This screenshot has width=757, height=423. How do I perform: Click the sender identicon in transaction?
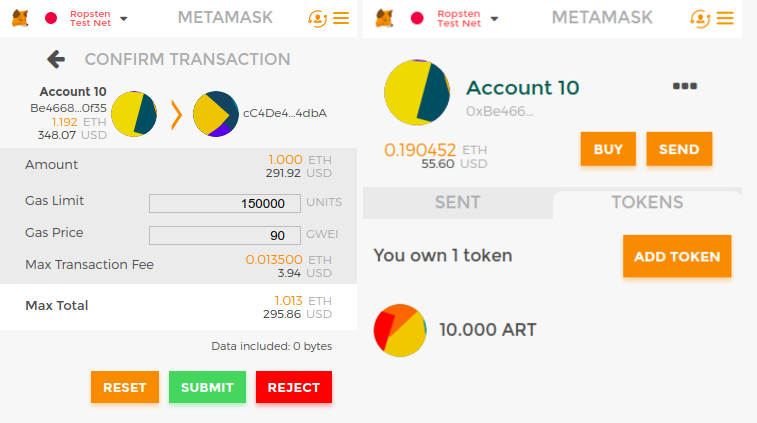134,114
